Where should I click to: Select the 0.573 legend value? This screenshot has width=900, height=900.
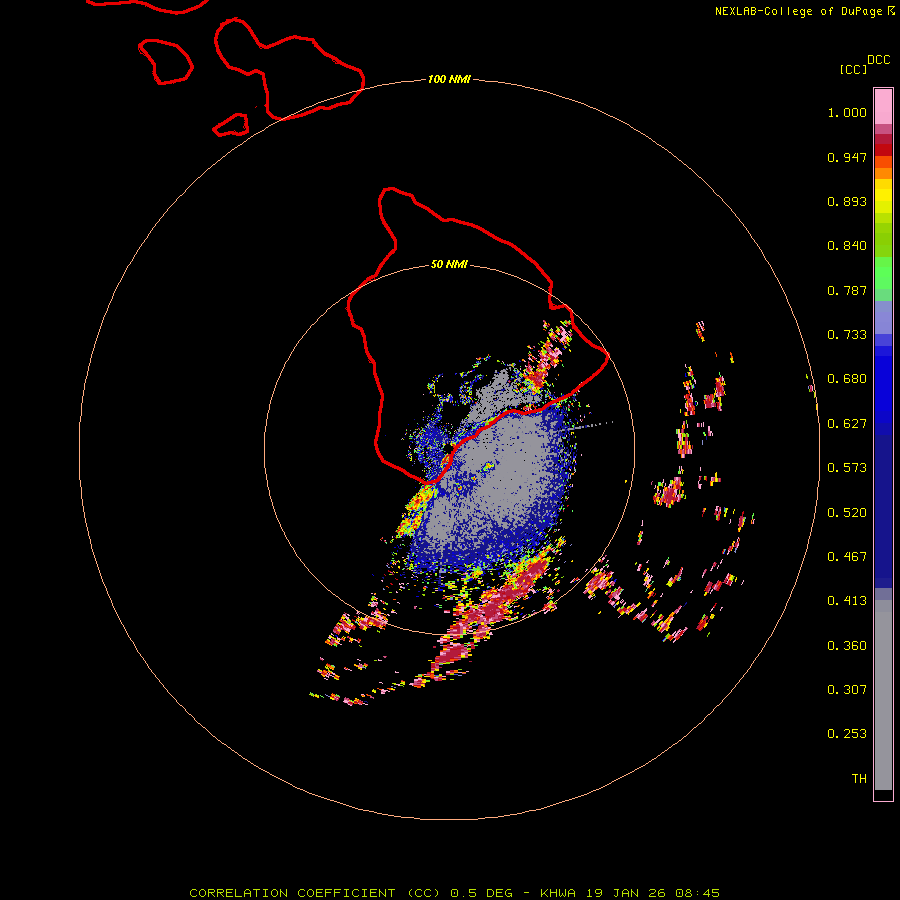click(847, 468)
